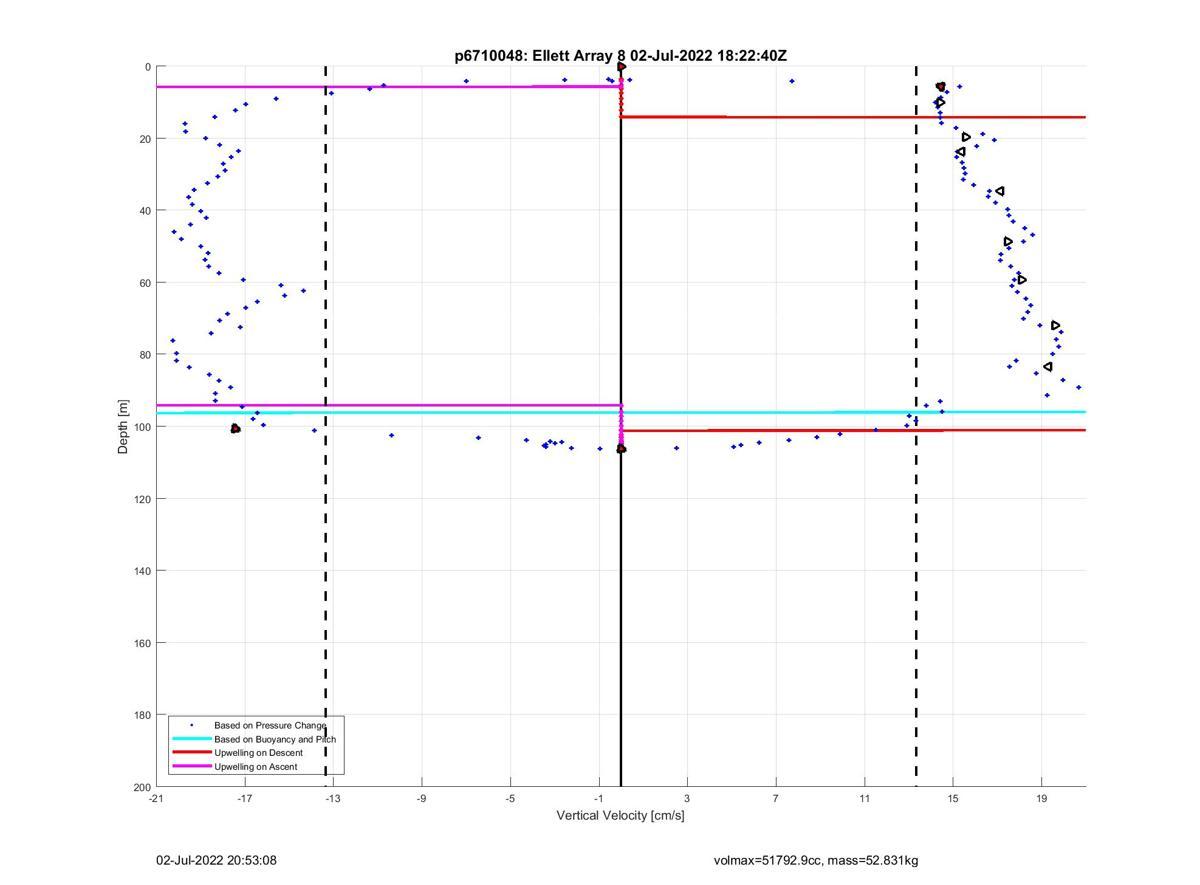The image size is (1200, 885).
Task: Click x-axis tick label '-5'
Action: point(510,798)
